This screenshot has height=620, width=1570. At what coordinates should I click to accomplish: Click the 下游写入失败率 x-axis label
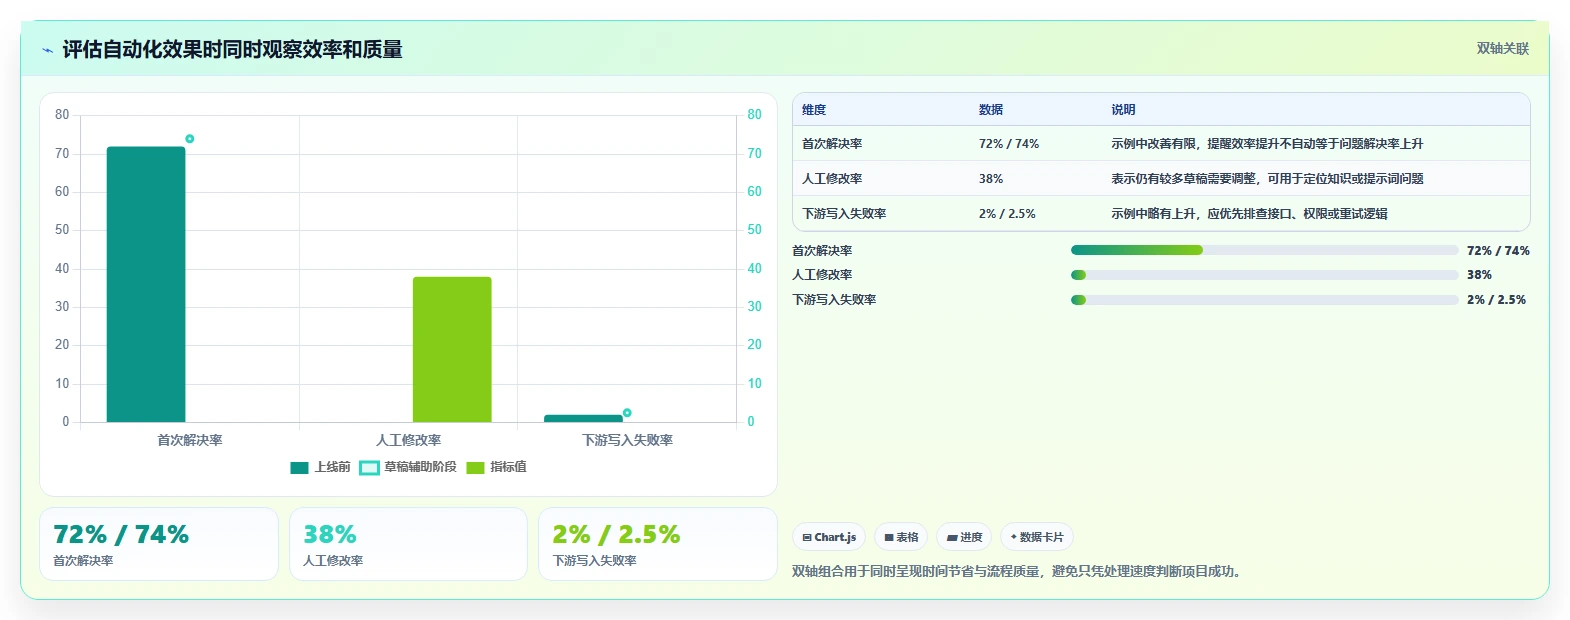click(x=627, y=440)
